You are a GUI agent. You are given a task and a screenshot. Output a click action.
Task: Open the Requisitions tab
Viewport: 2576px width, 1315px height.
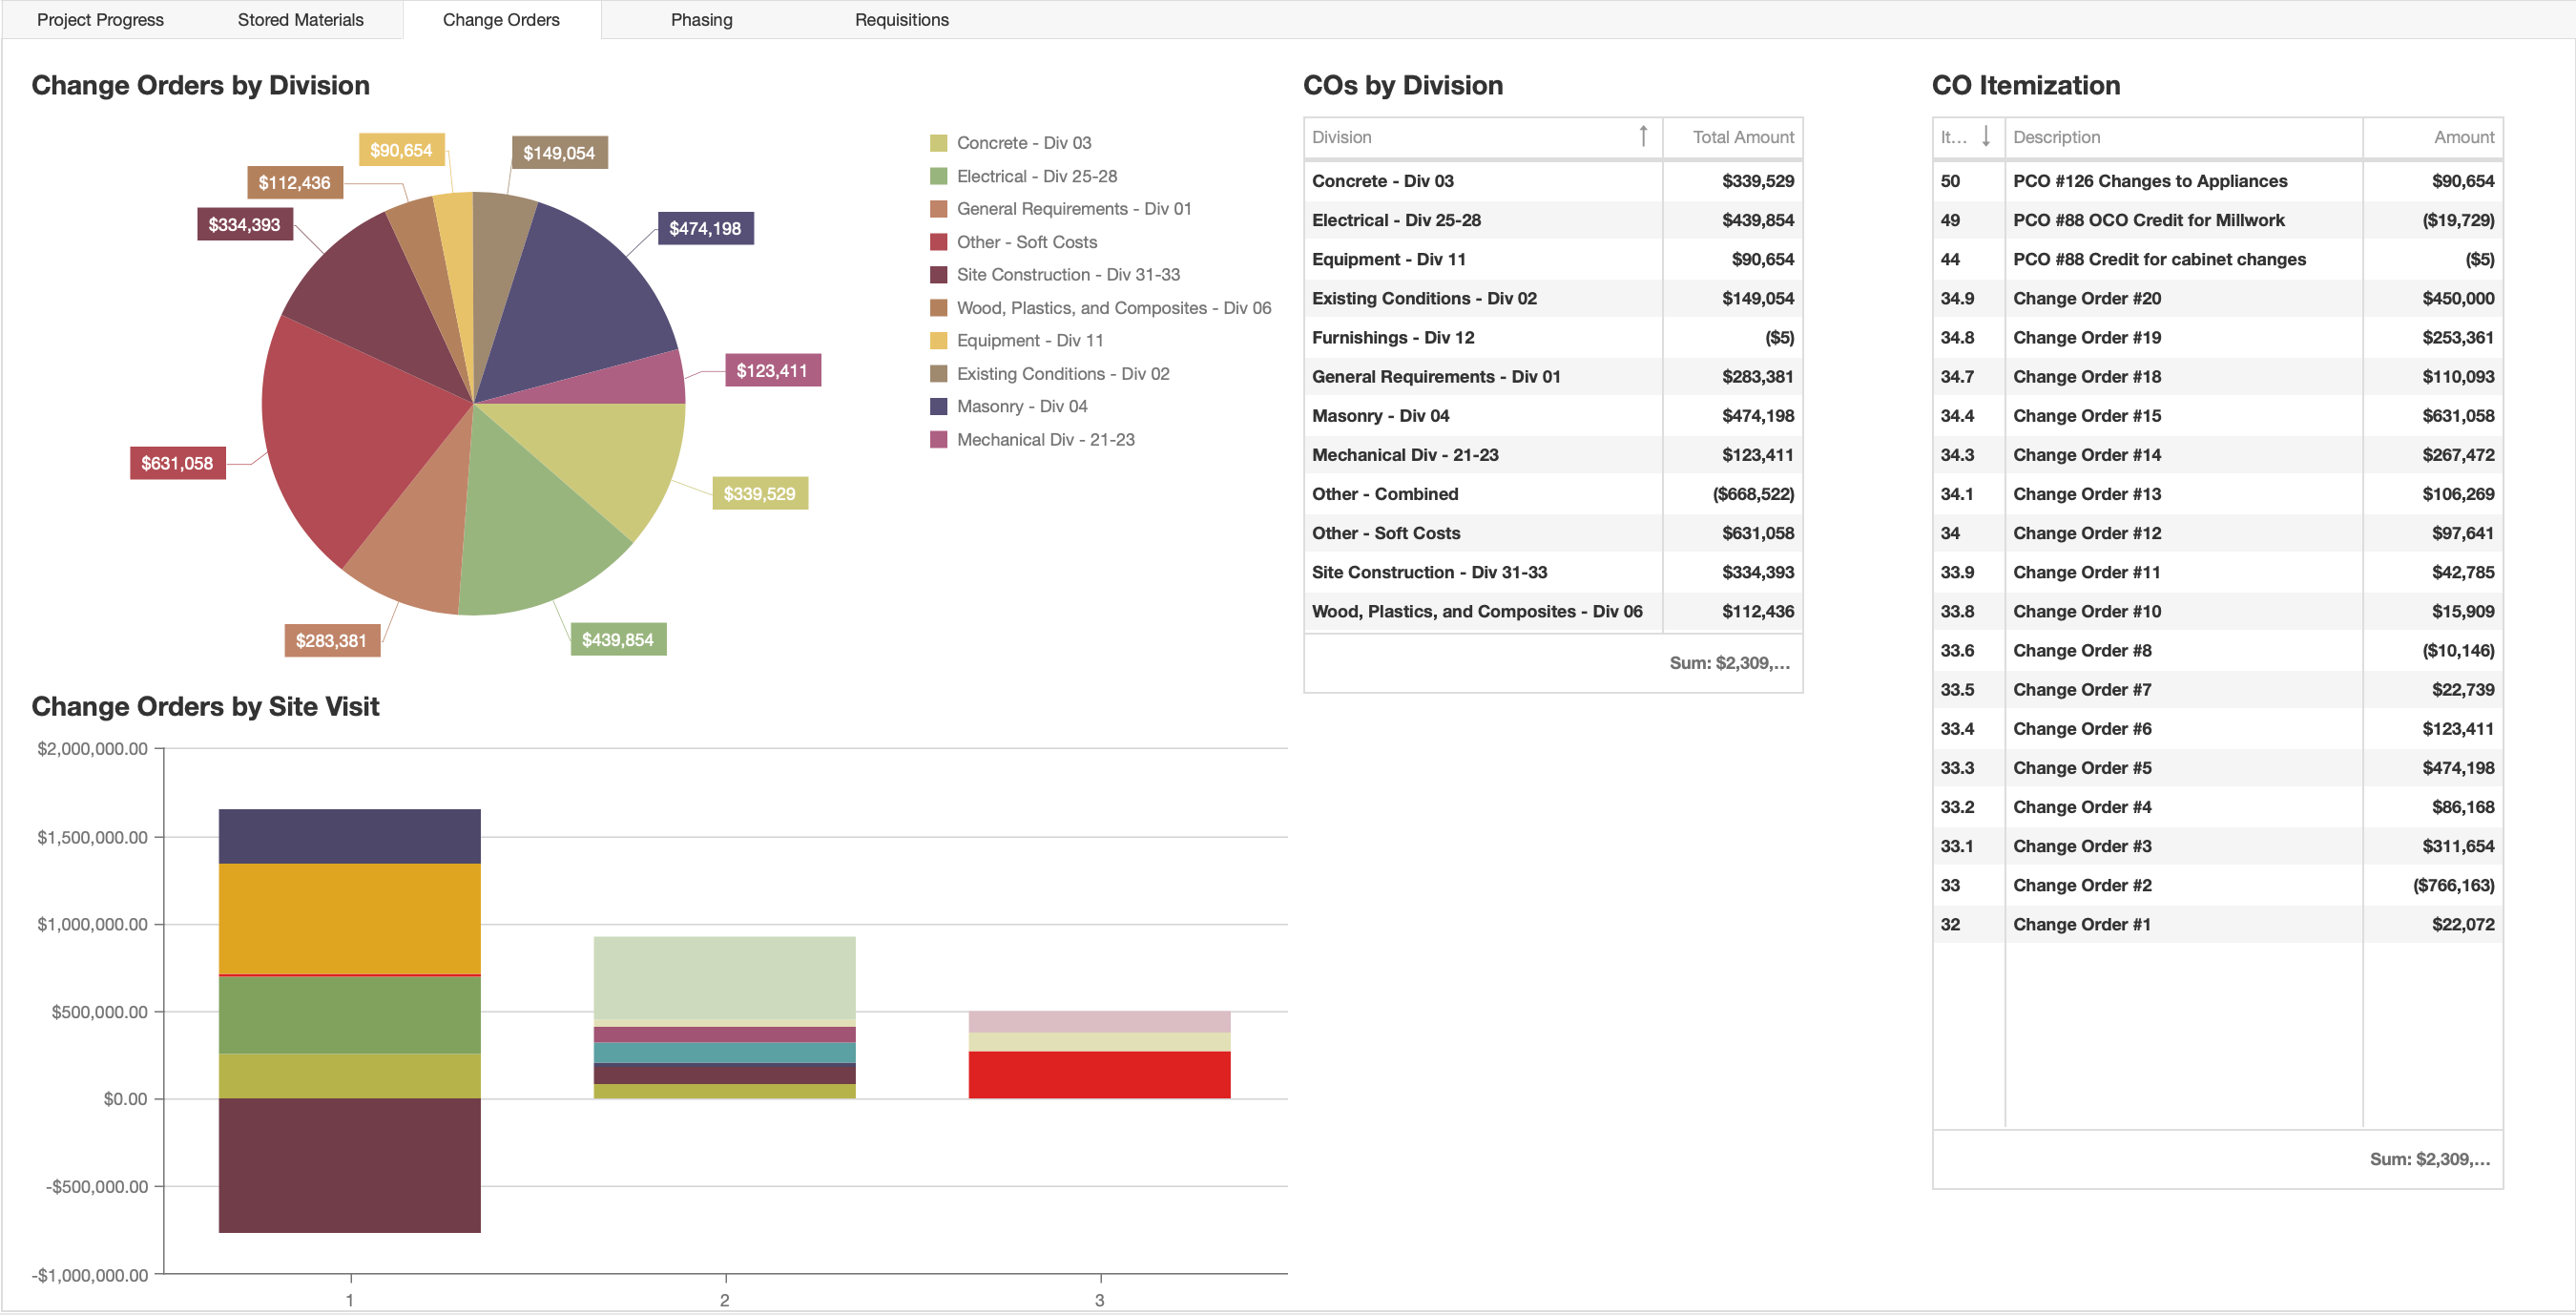pyautogui.click(x=901, y=20)
